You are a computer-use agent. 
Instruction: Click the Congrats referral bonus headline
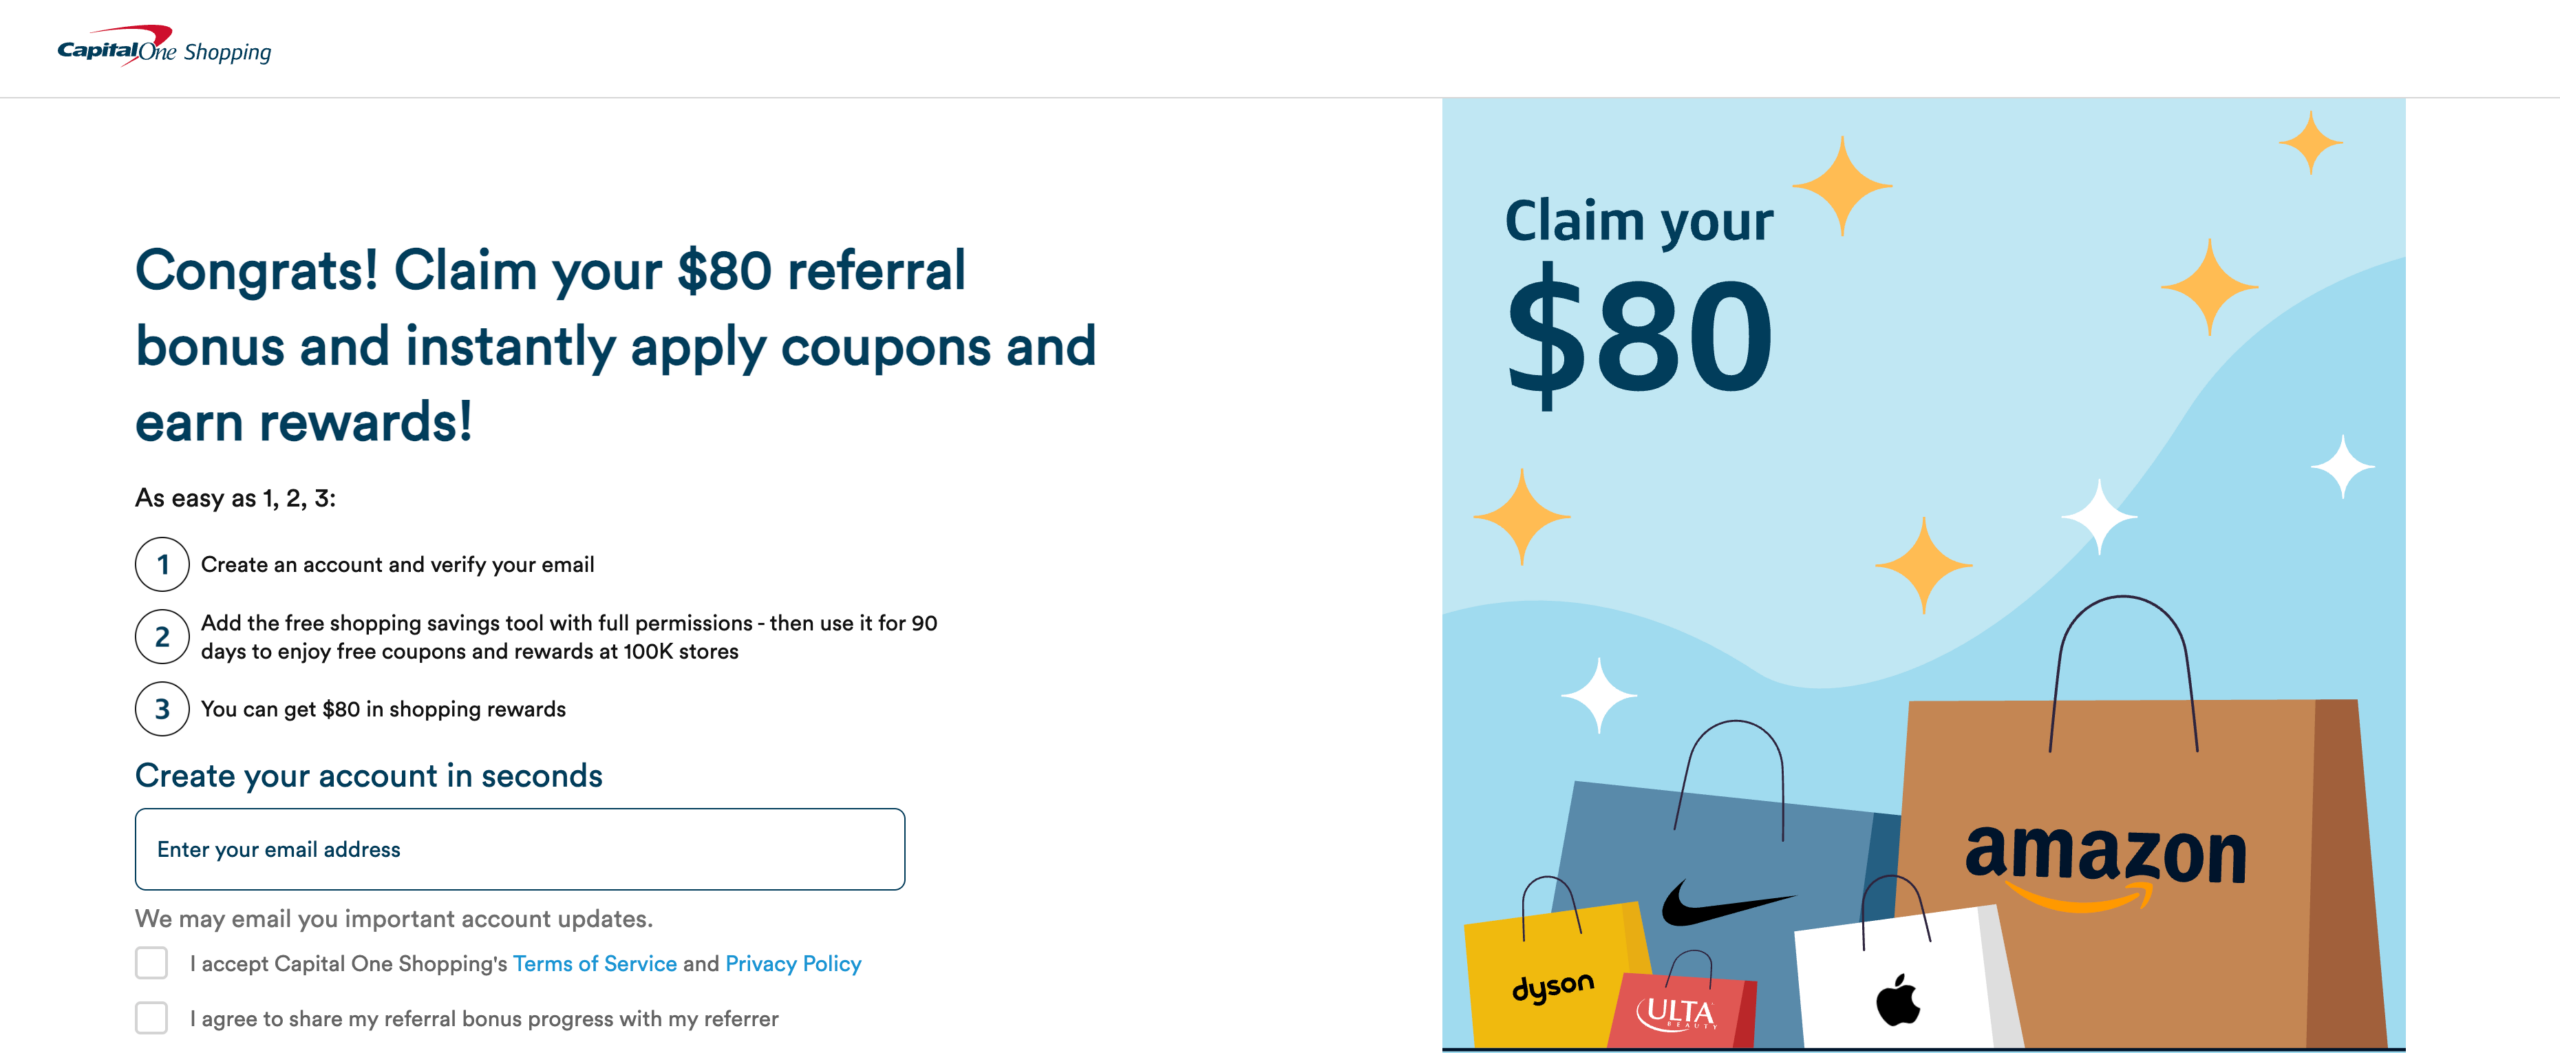615,345
